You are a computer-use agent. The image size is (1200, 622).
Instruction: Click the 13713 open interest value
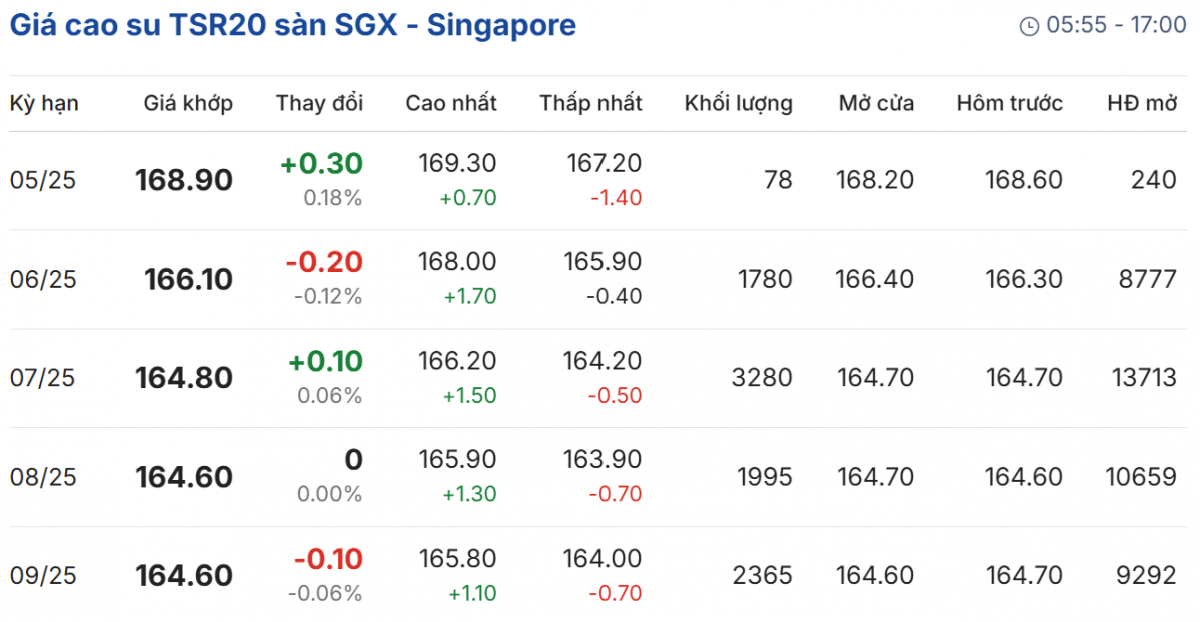[x=1143, y=378]
